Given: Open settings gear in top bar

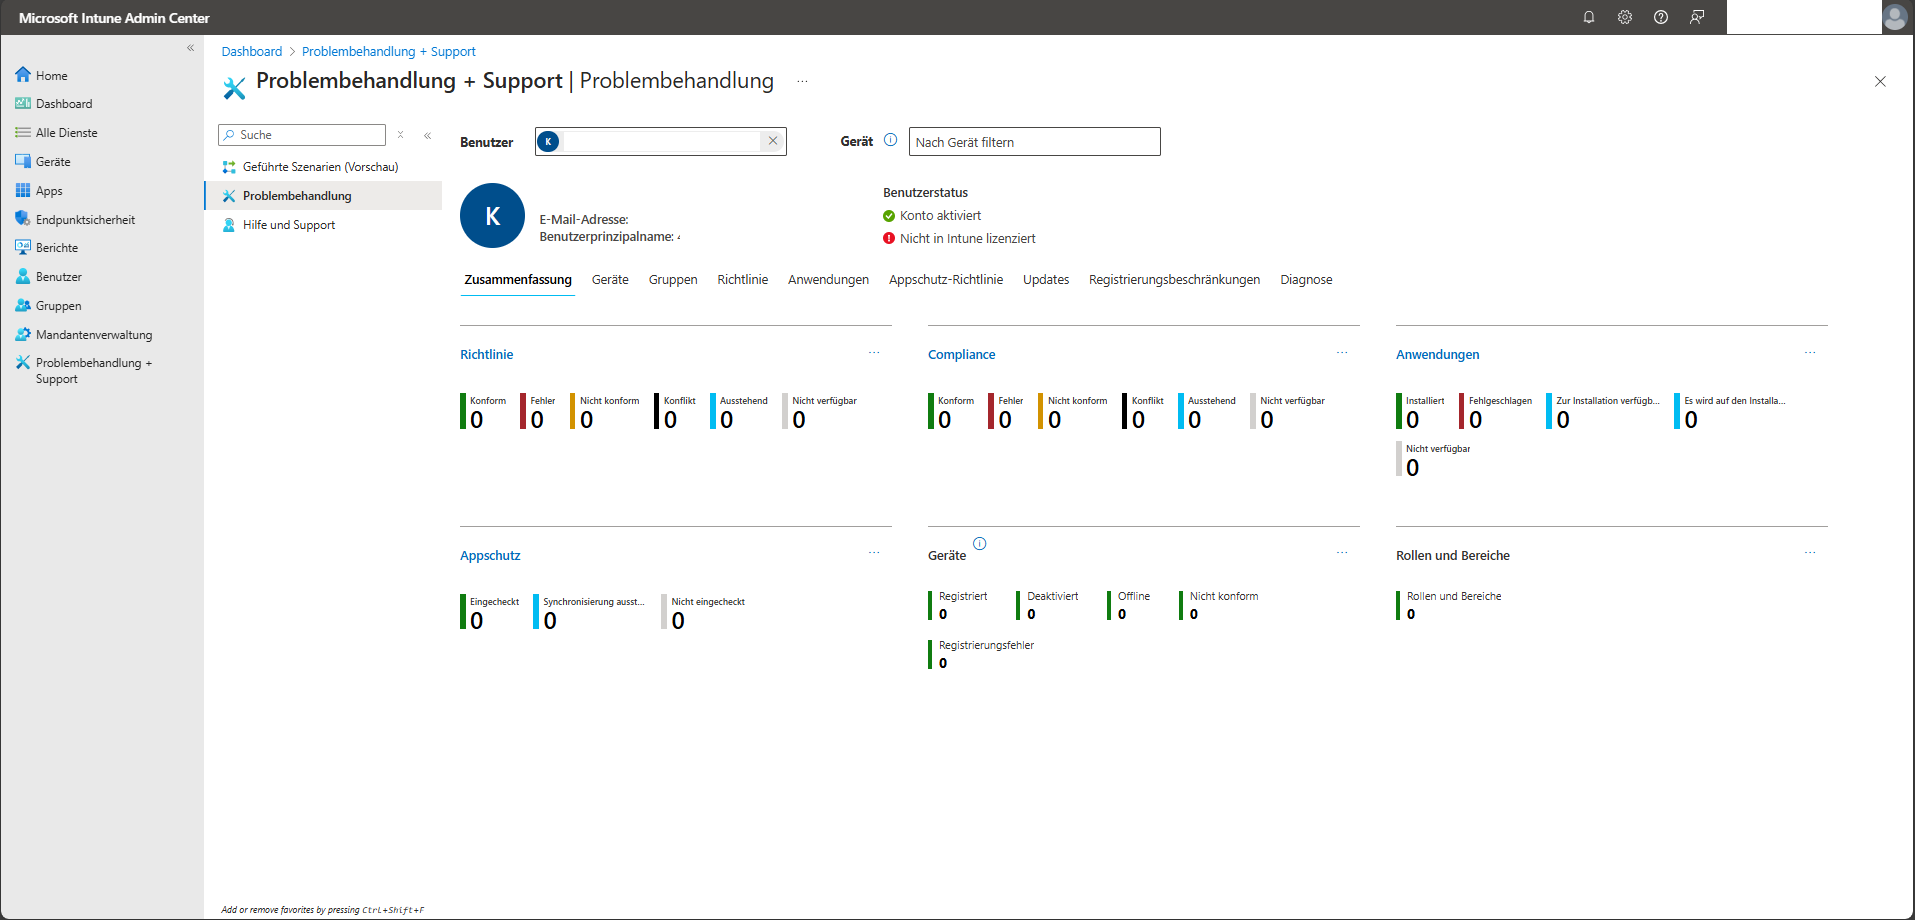Looking at the screenshot, I should pos(1625,17).
